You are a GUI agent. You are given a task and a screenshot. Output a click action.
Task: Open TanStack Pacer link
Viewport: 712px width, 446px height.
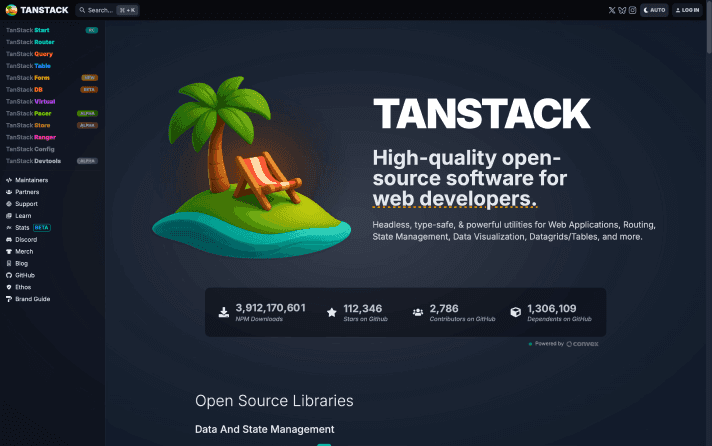tap(29, 113)
